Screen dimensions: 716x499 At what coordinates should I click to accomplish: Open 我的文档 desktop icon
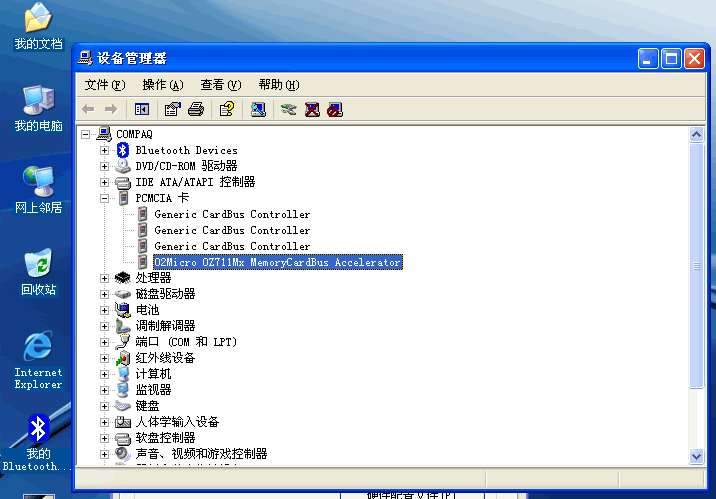(x=38, y=26)
